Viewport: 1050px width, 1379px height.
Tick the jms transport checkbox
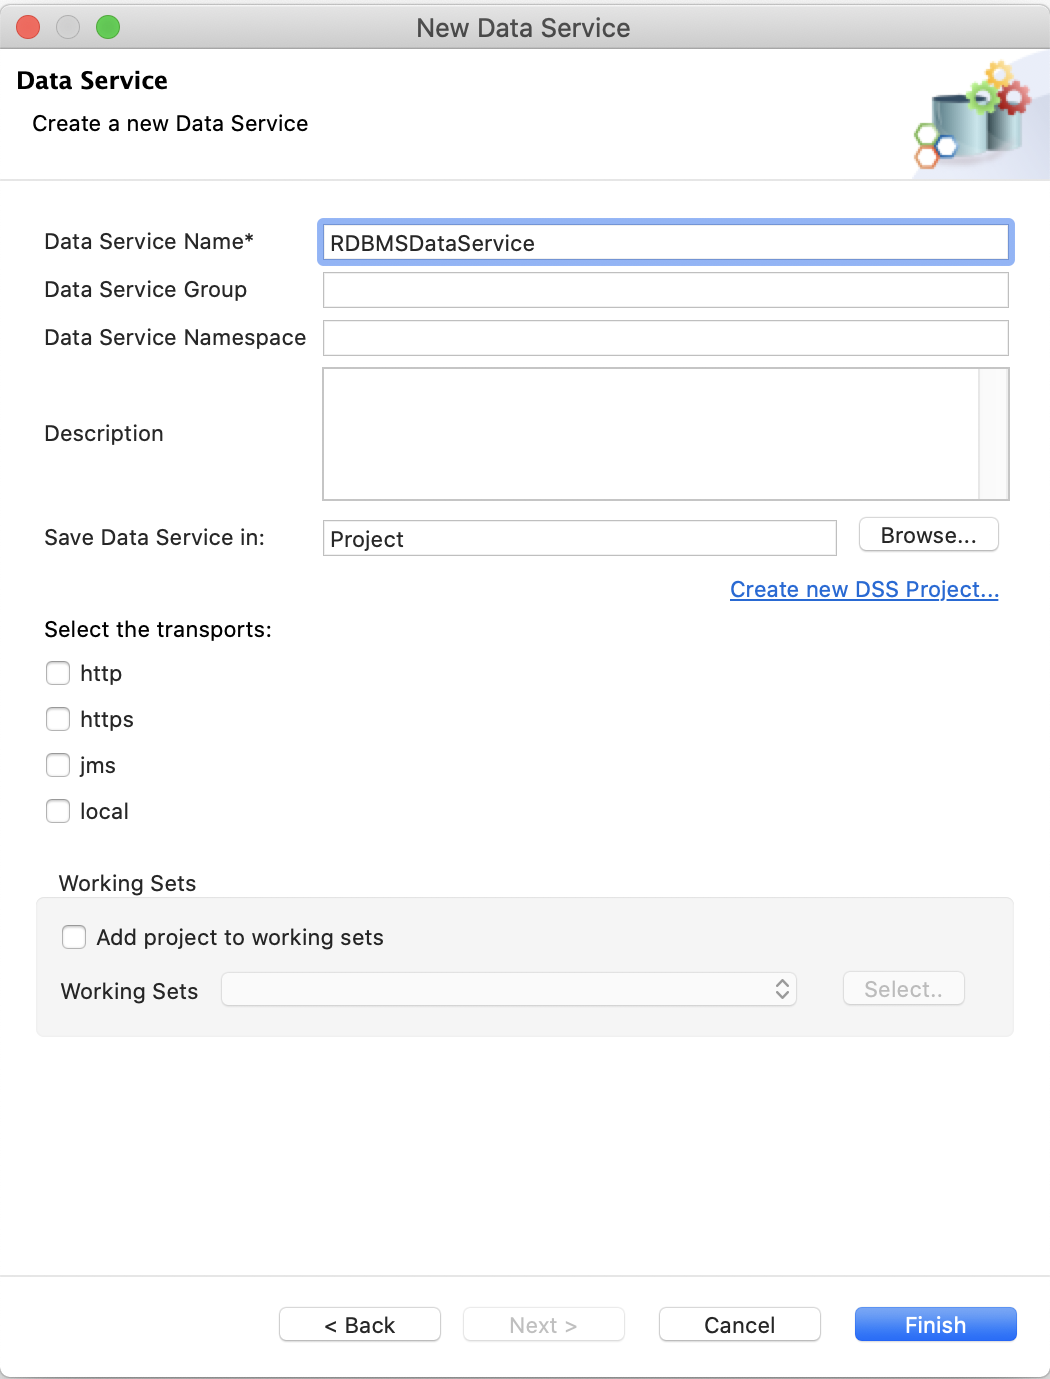58,765
